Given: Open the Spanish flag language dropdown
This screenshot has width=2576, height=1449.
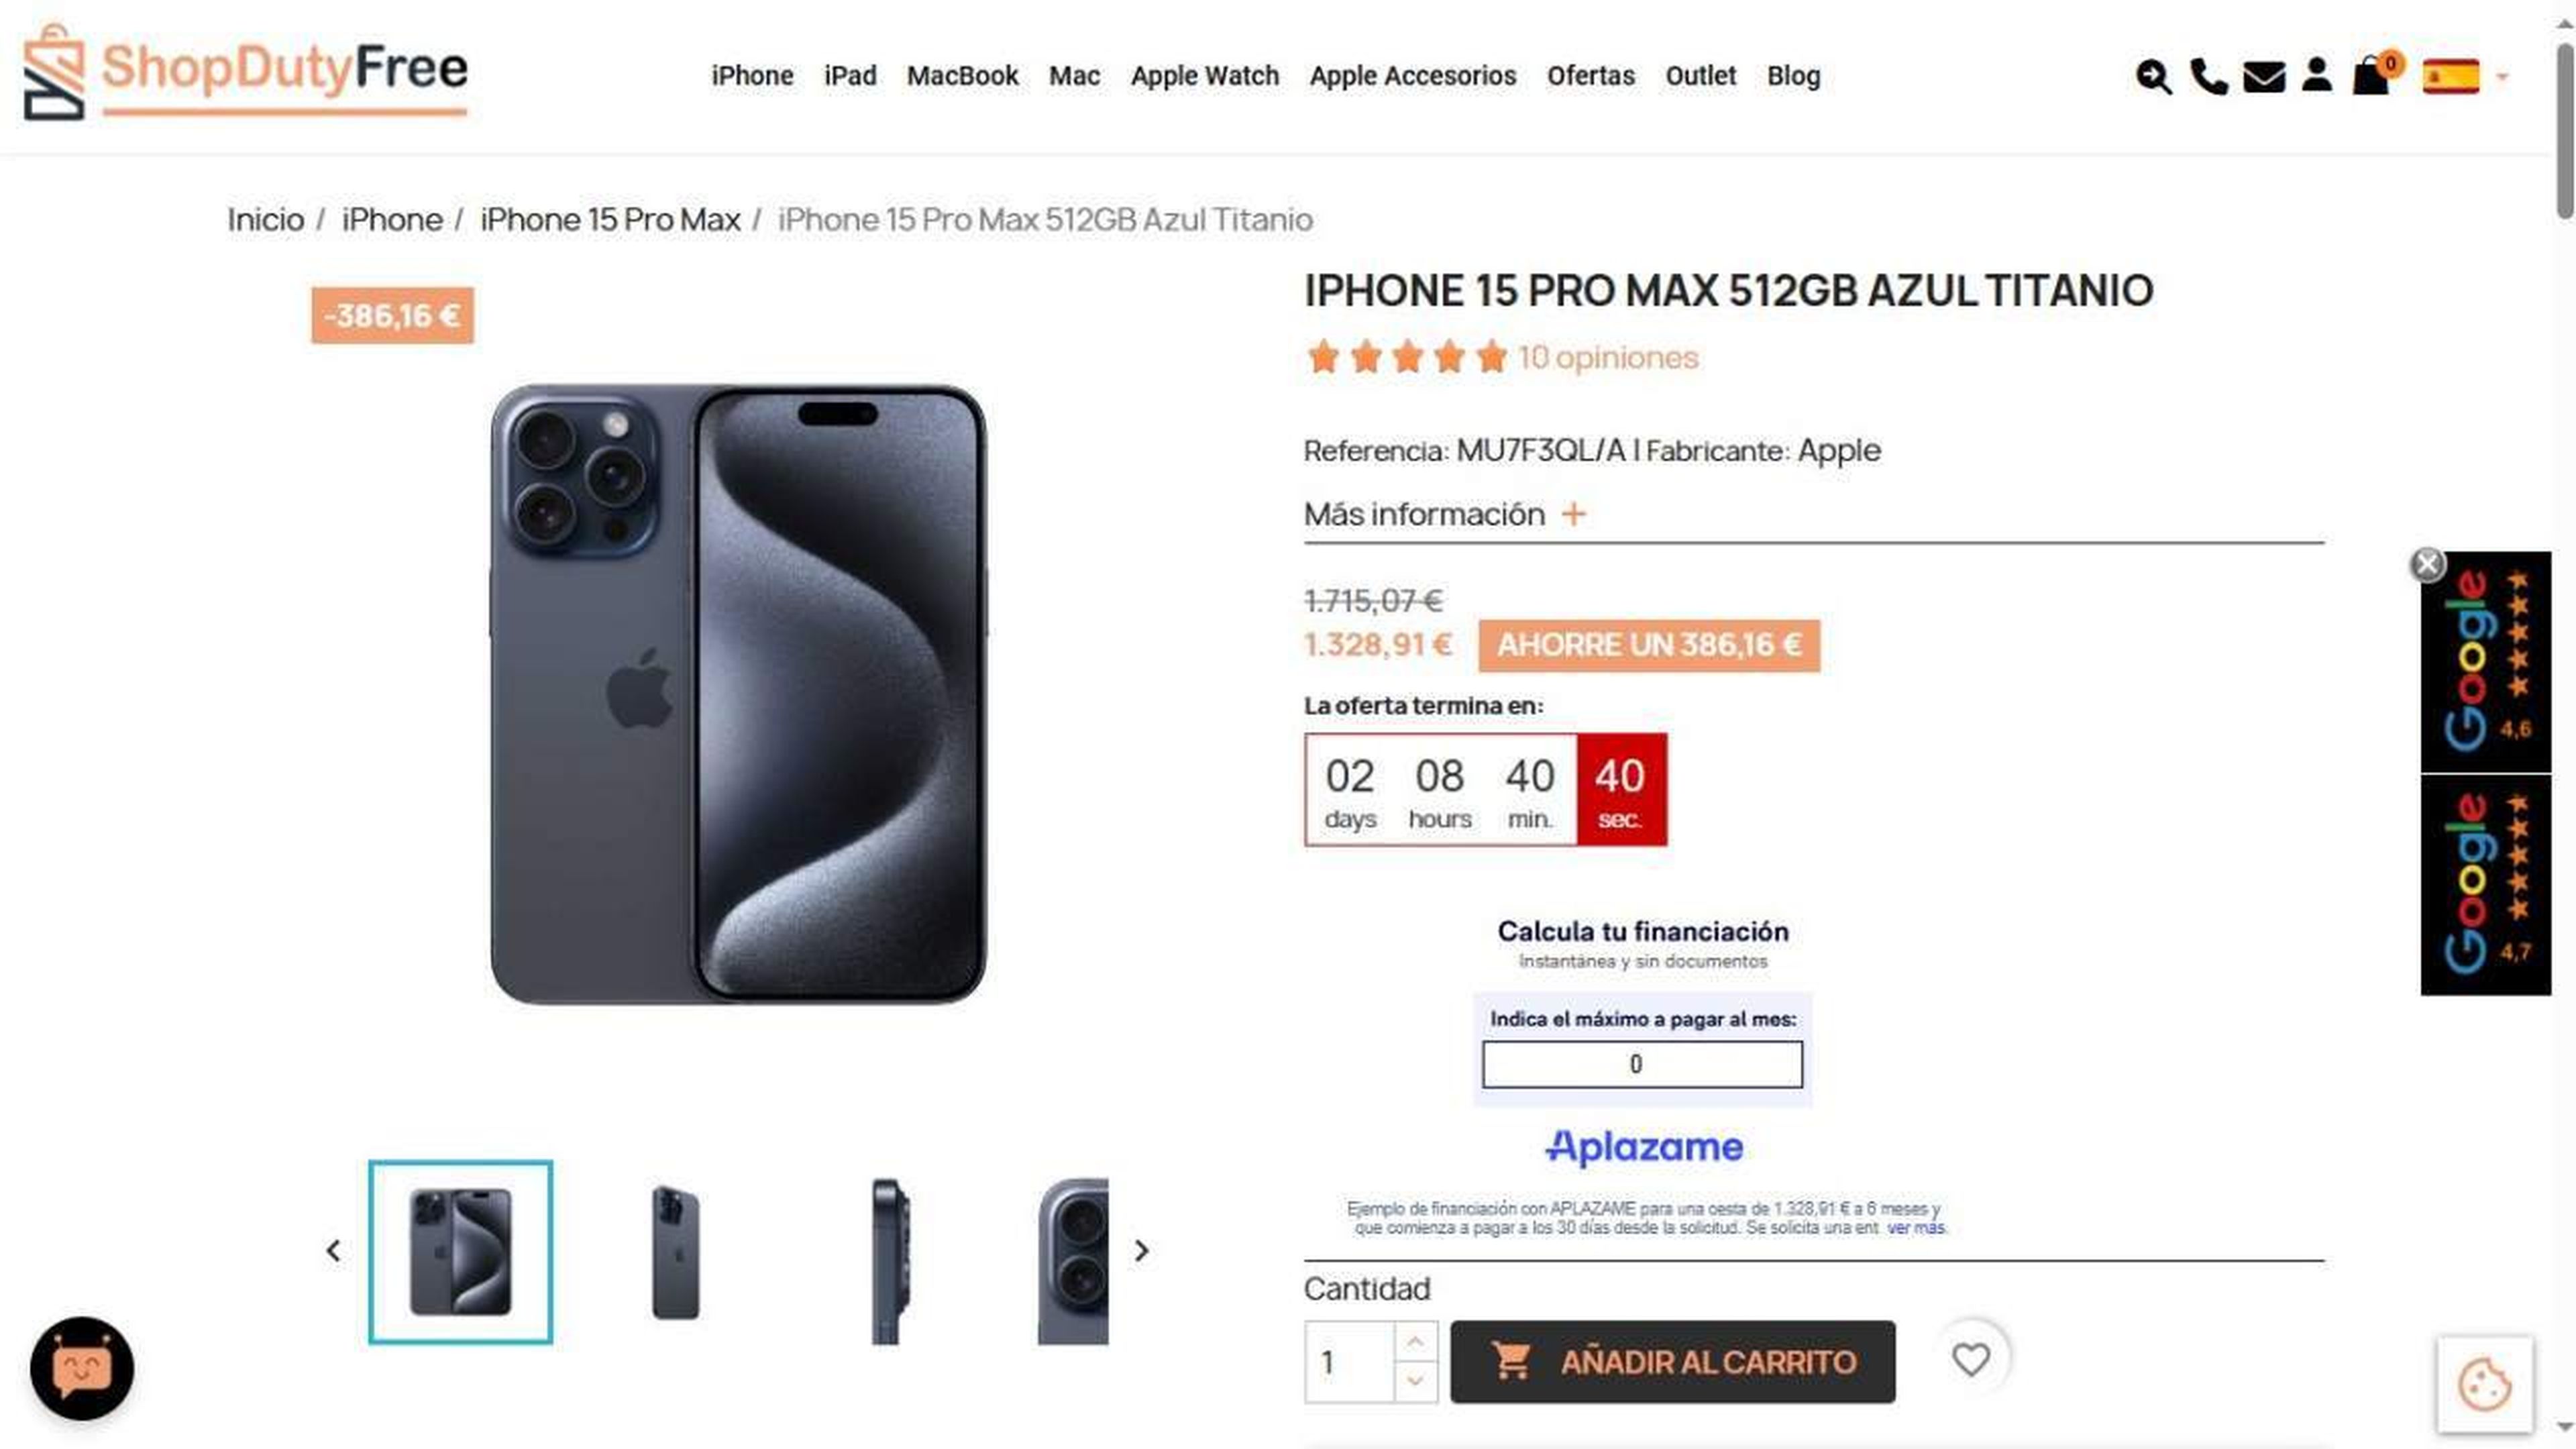Looking at the screenshot, I should 2463,77.
